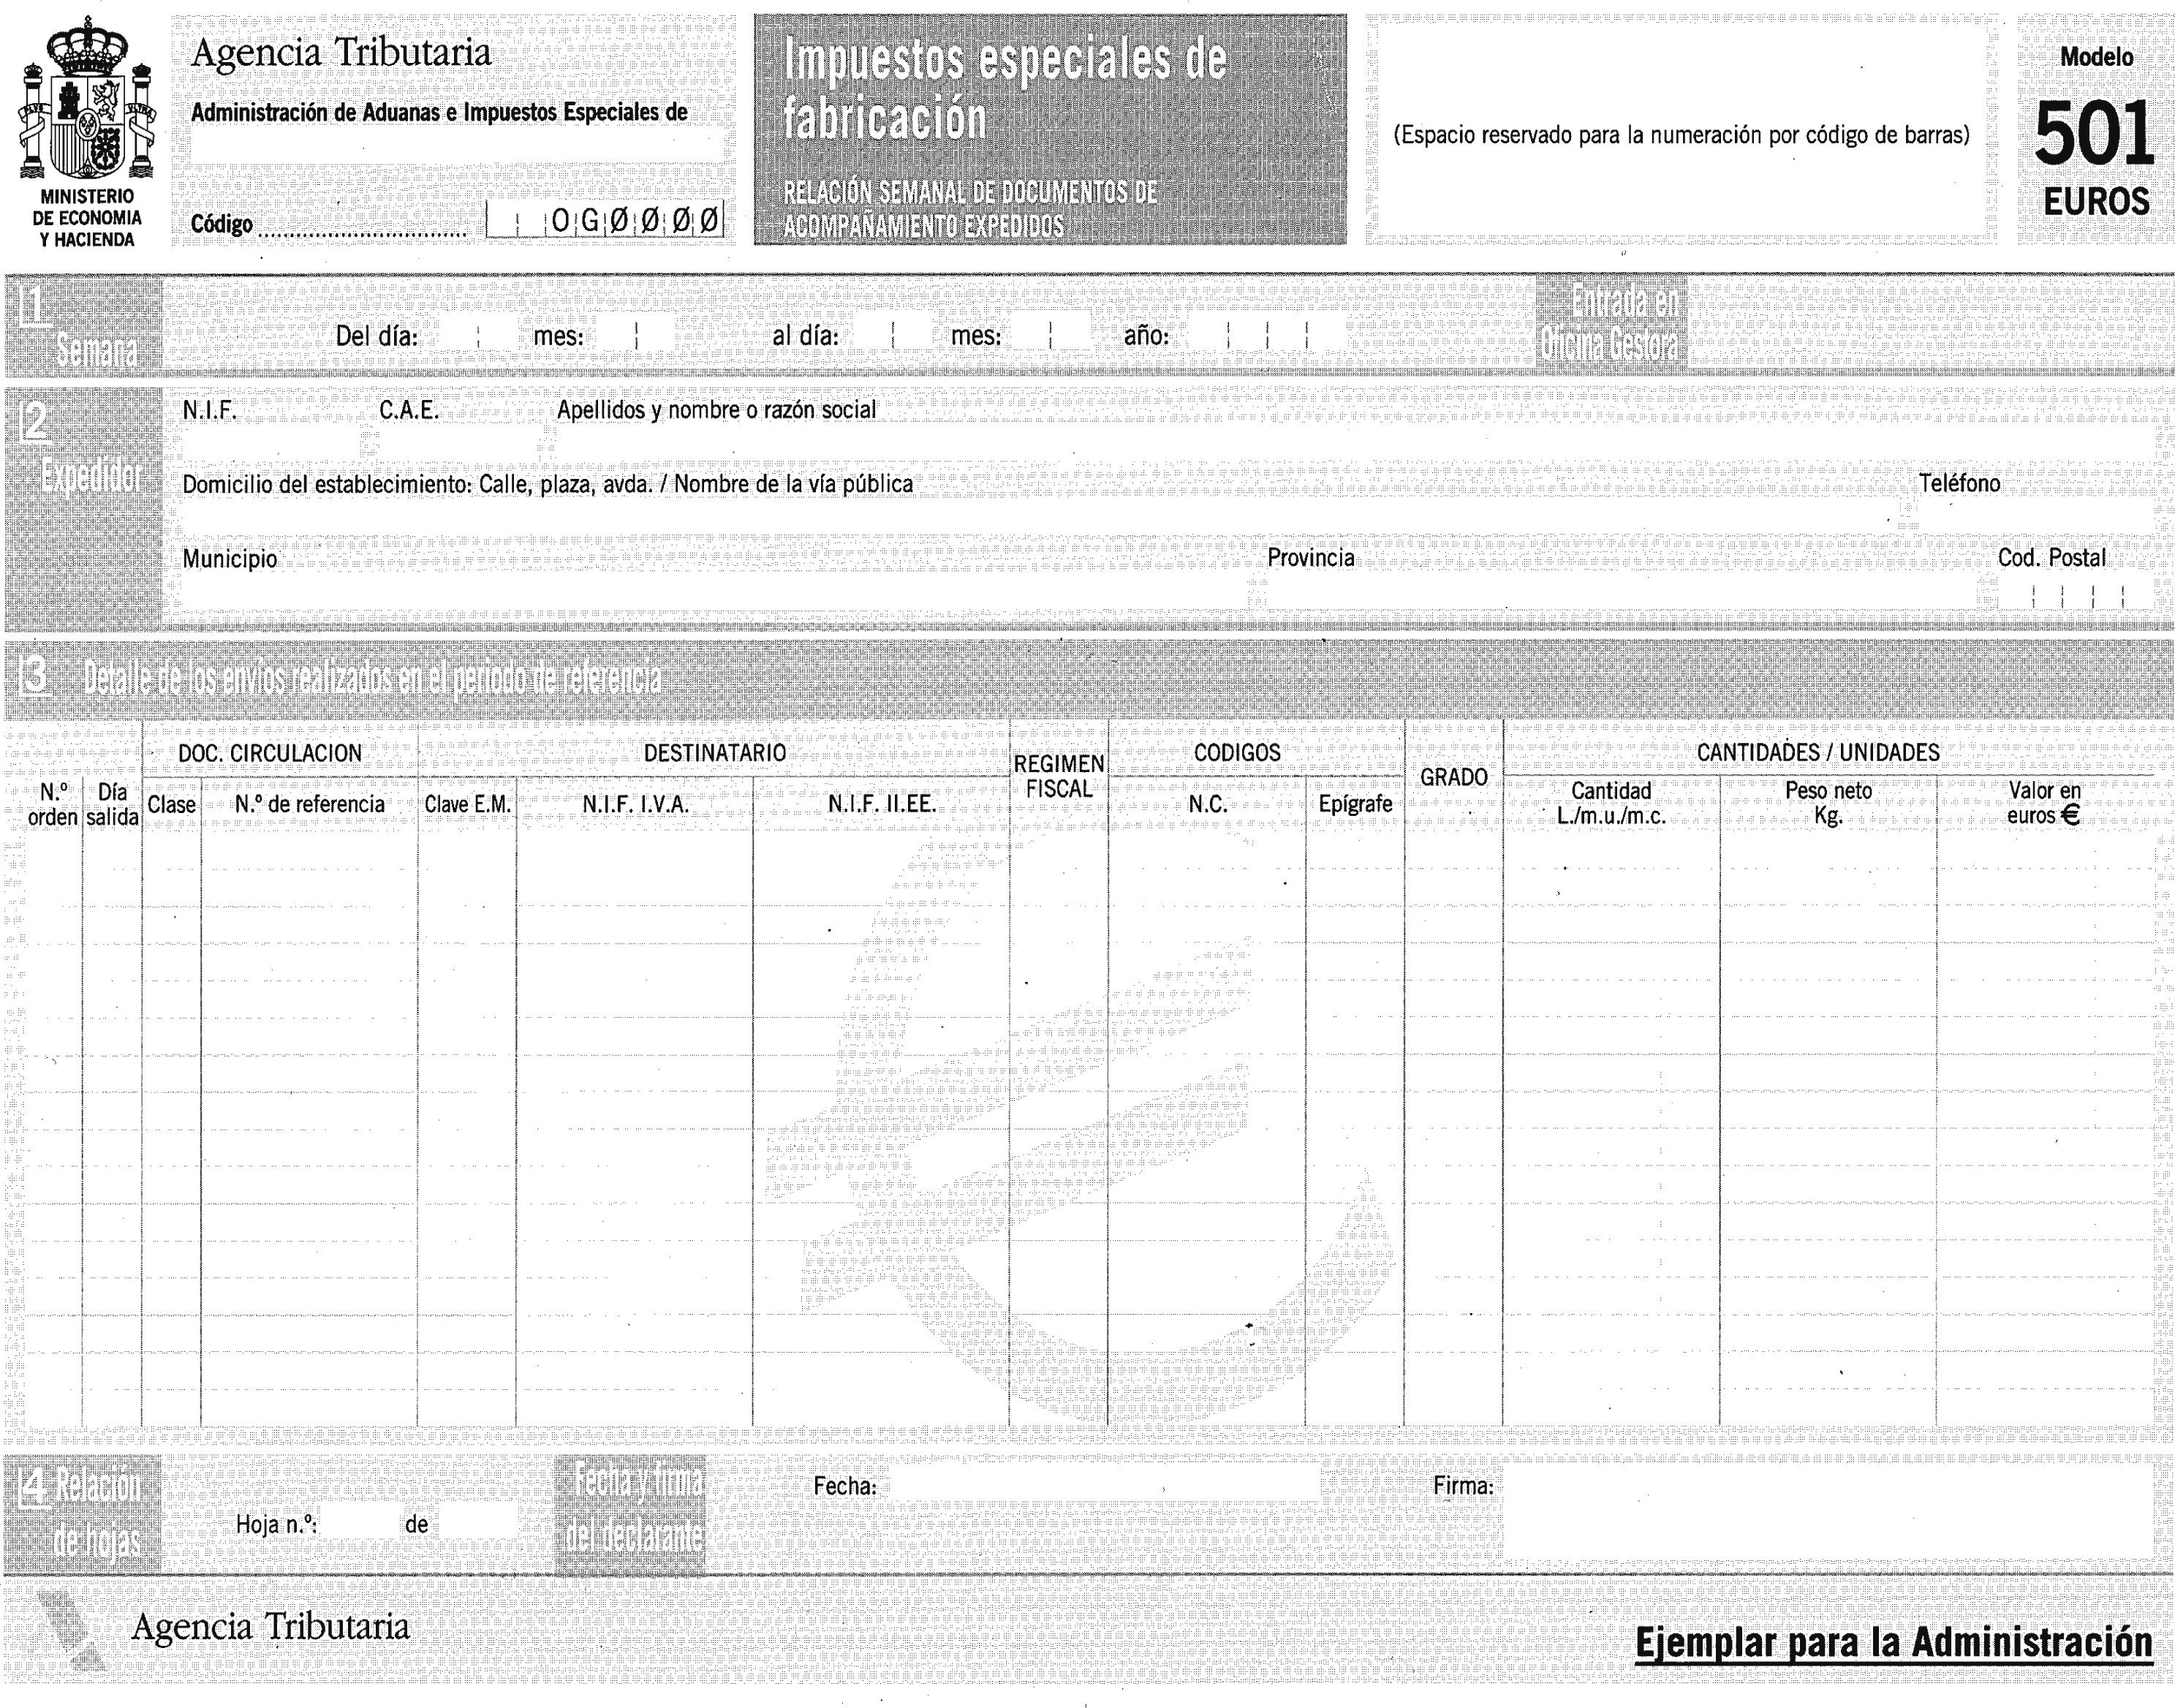Viewport: 2175px width, 1708px height.
Task: Click the 'GRADO' column header
Action: pyautogui.click(x=1454, y=777)
